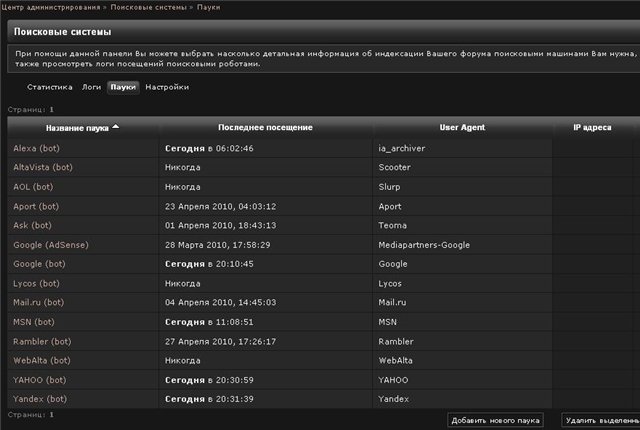Open the Alexa (bot) spider
Screen dimensions: 640x430
pyautogui.click(x=36, y=149)
